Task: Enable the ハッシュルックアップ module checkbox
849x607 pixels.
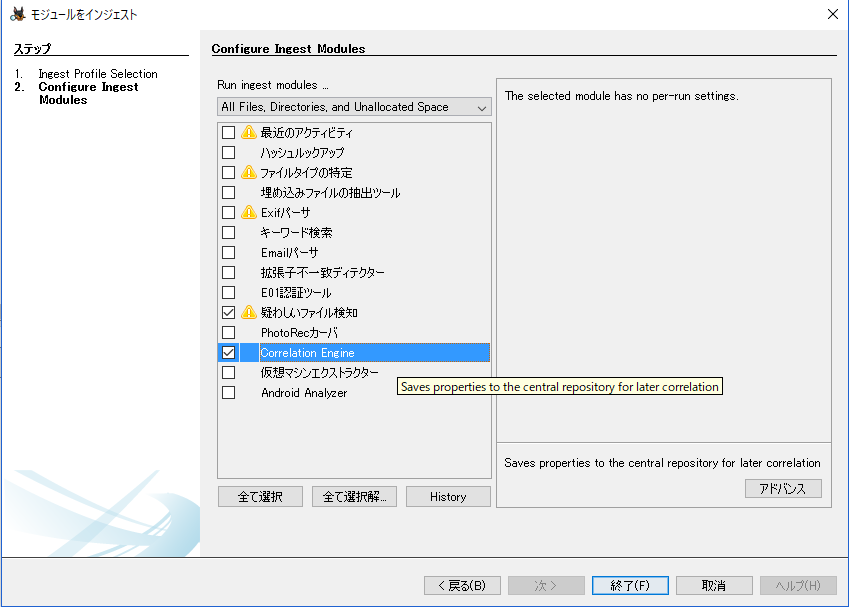Action: click(x=228, y=153)
